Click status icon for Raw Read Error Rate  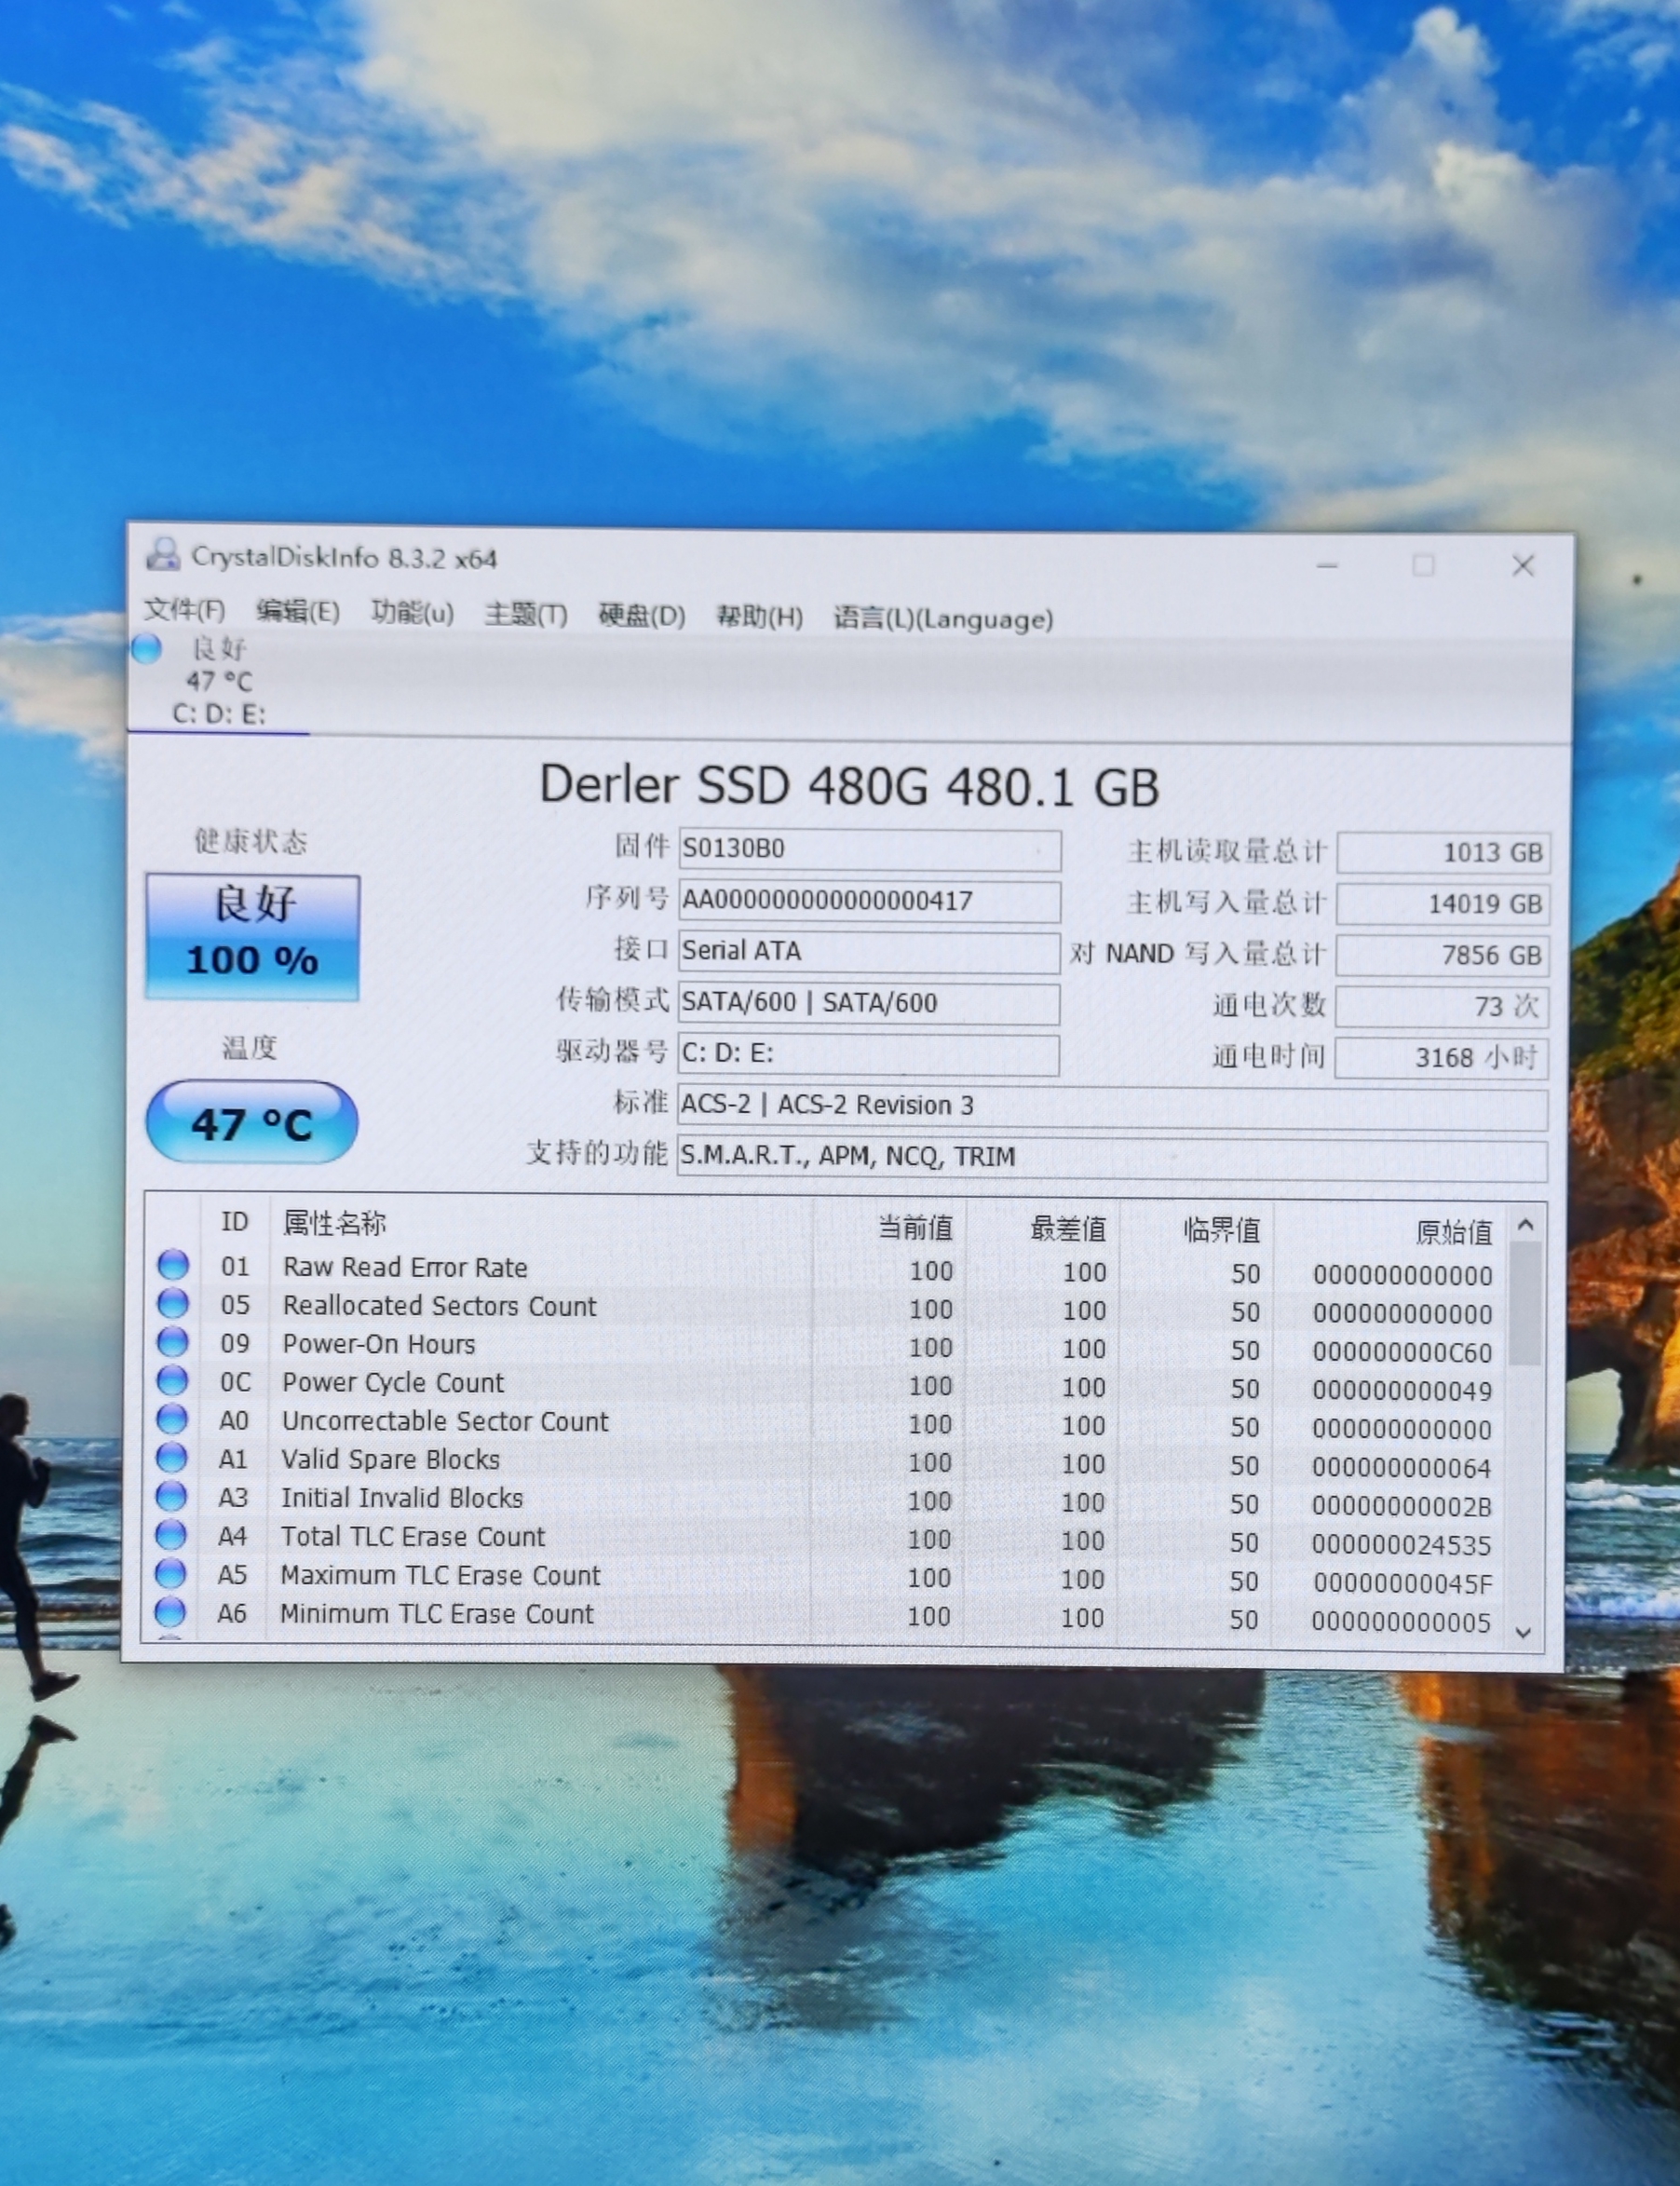click(173, 1265)
